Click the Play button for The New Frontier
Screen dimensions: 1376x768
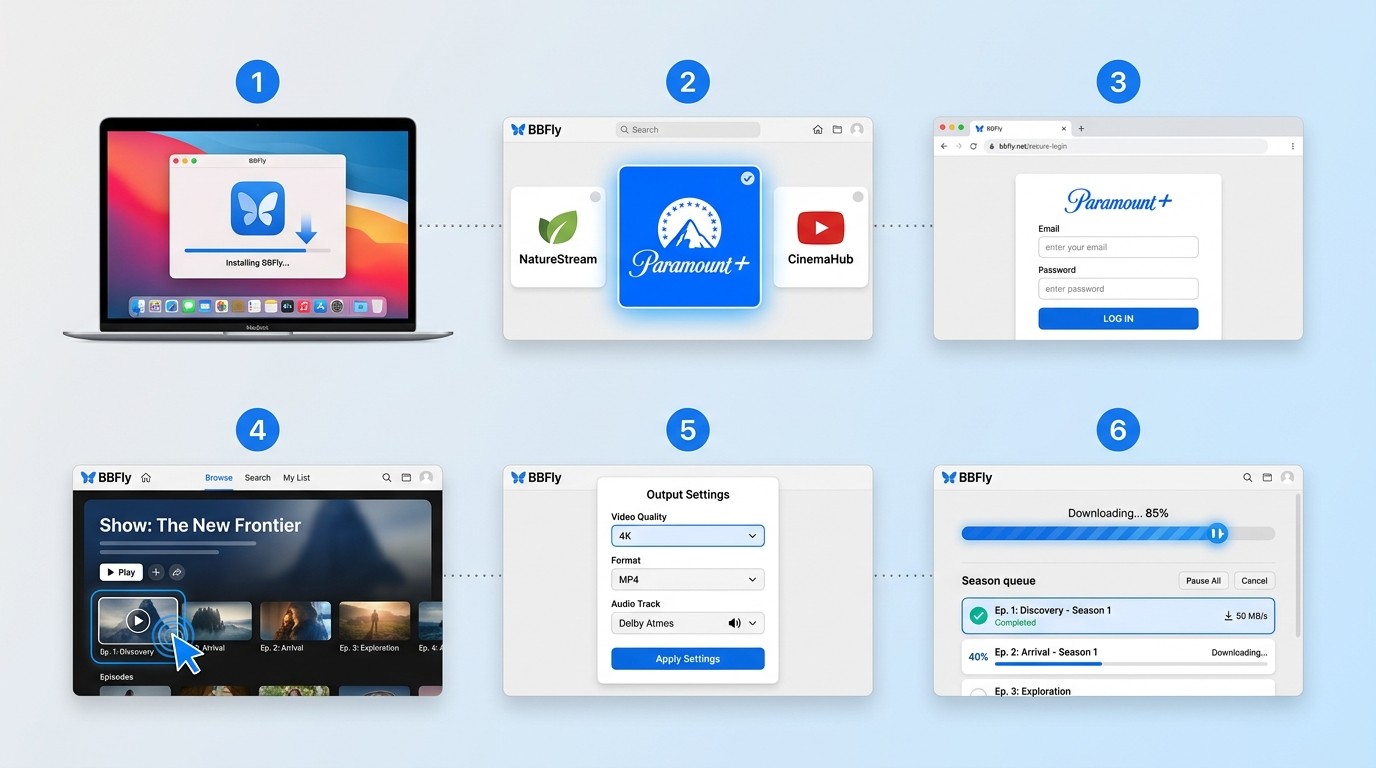tap(121, 573)
